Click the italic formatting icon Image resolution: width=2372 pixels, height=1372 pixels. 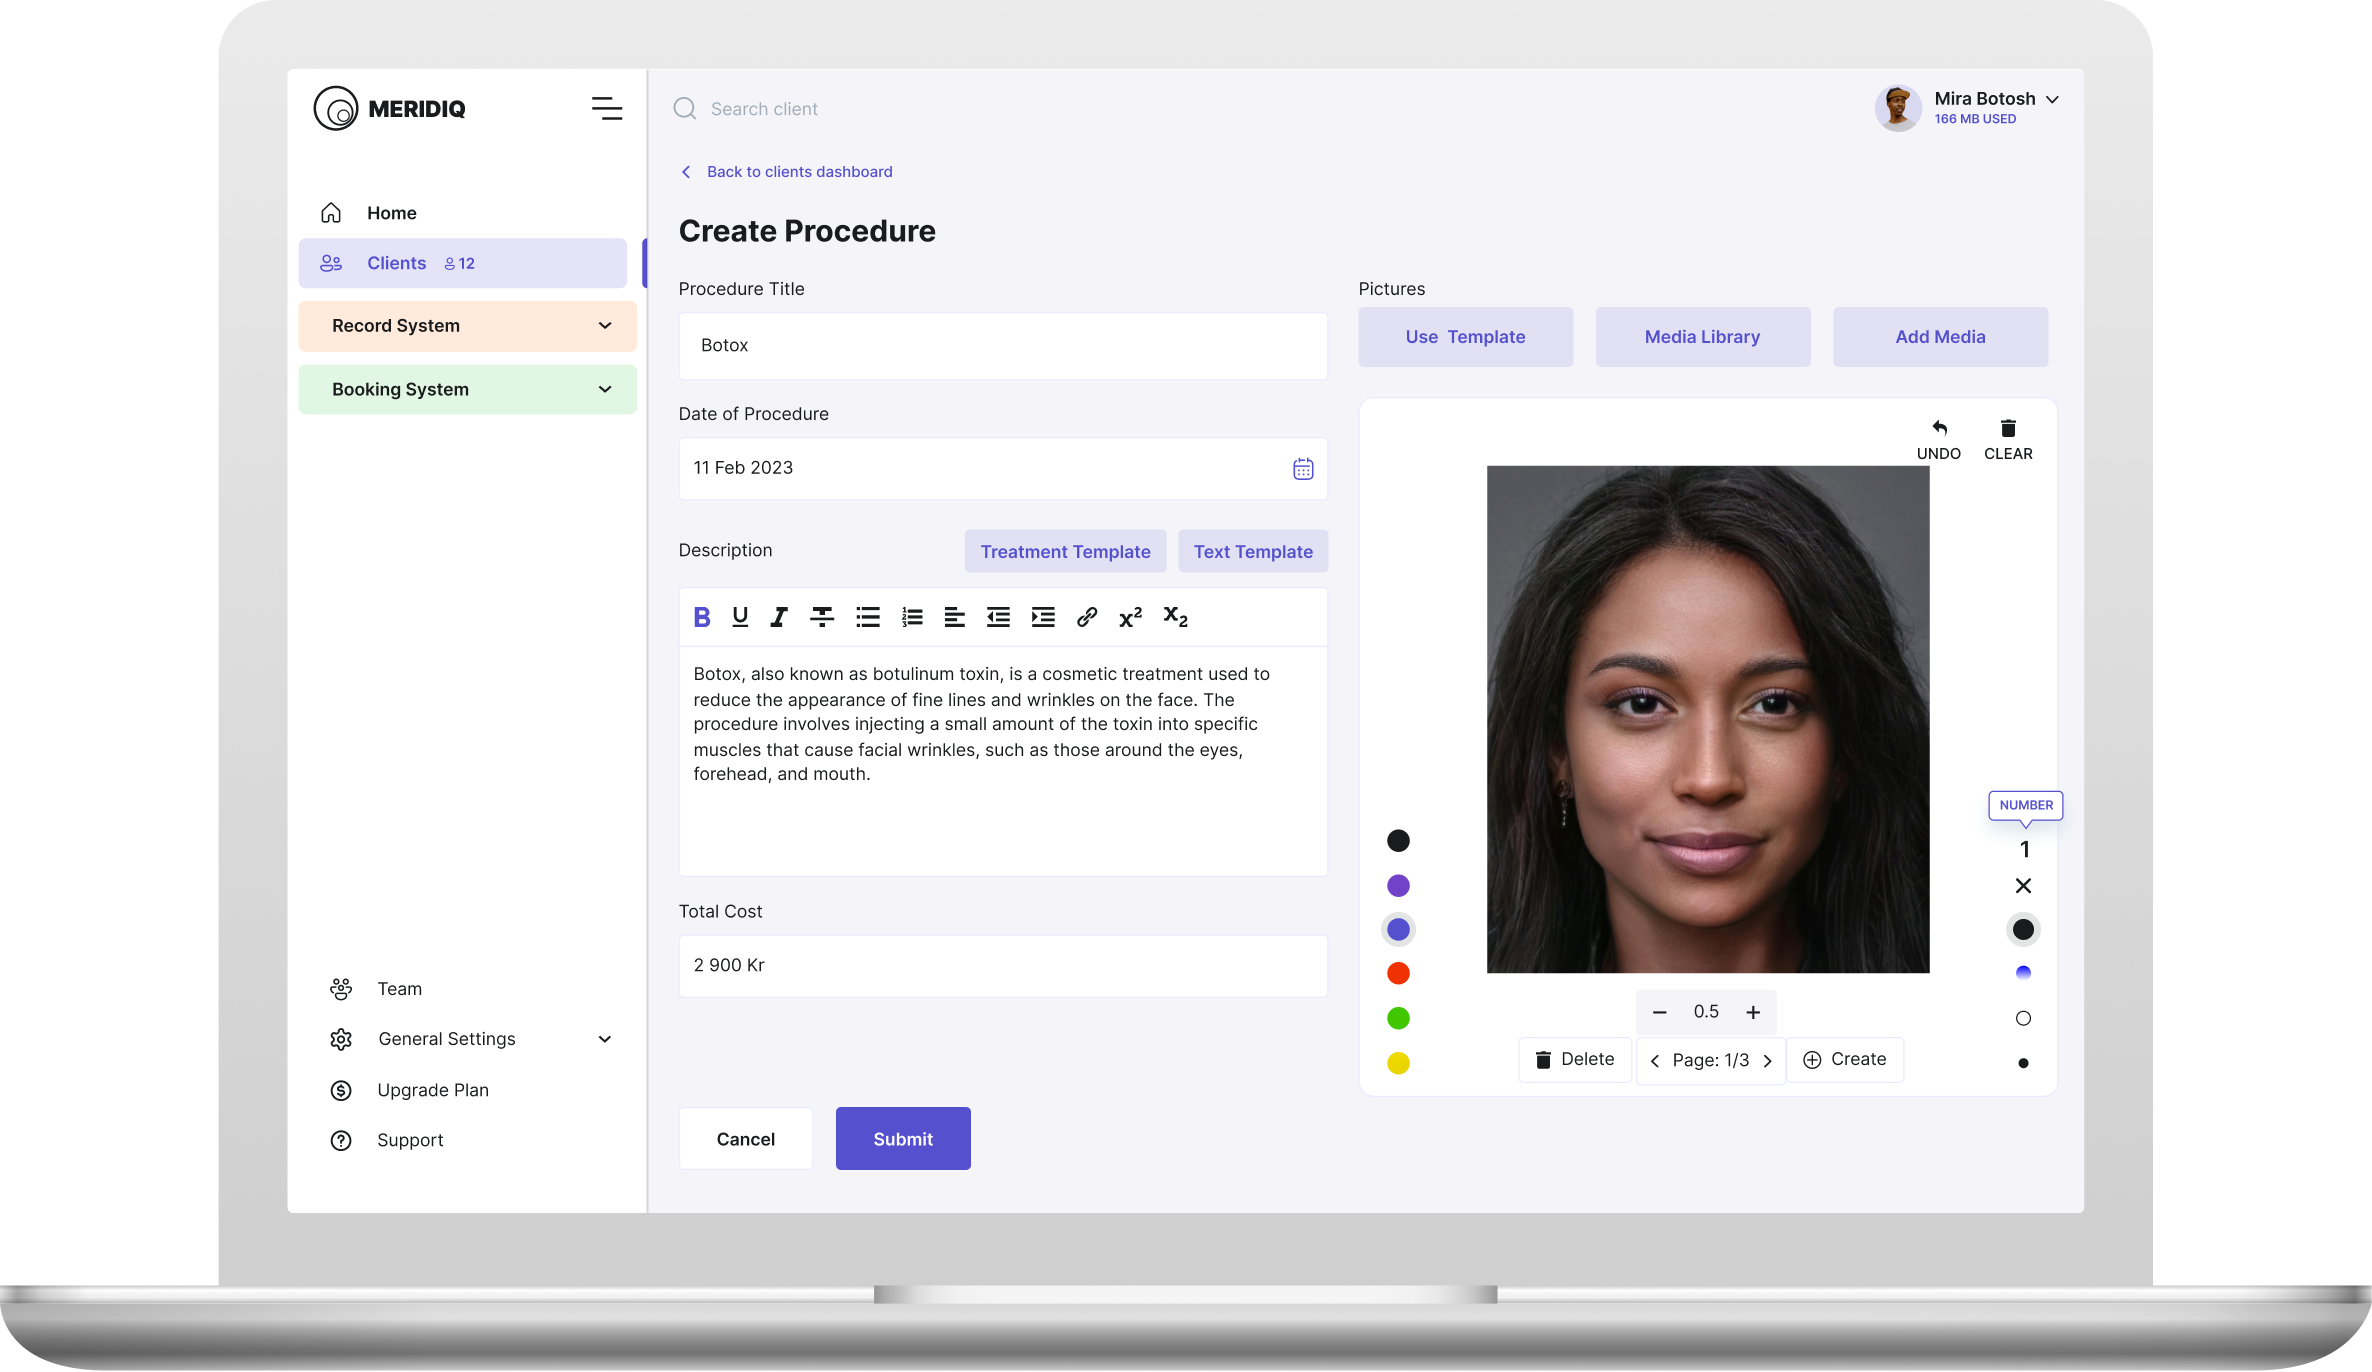click(779, 616)
